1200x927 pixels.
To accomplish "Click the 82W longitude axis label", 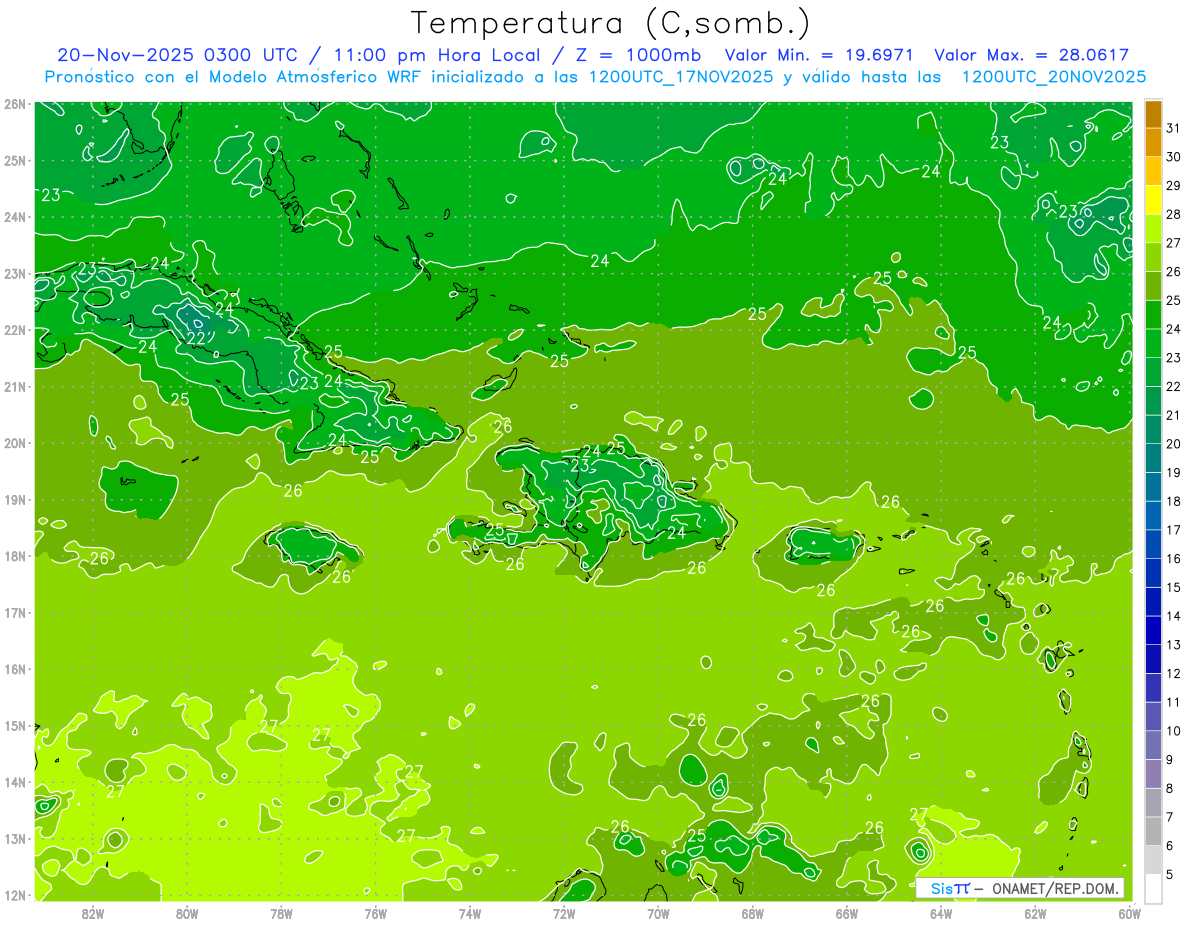I will point(93,913).
